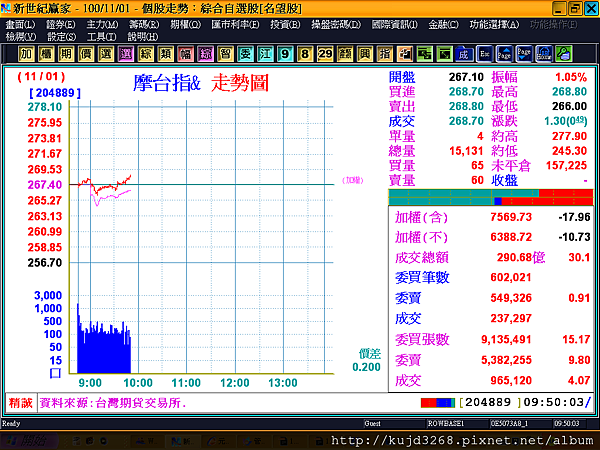Screen dimensions: 600x450
Task: Open the 證券(E) menu
Action: click(x=60, y=25)
